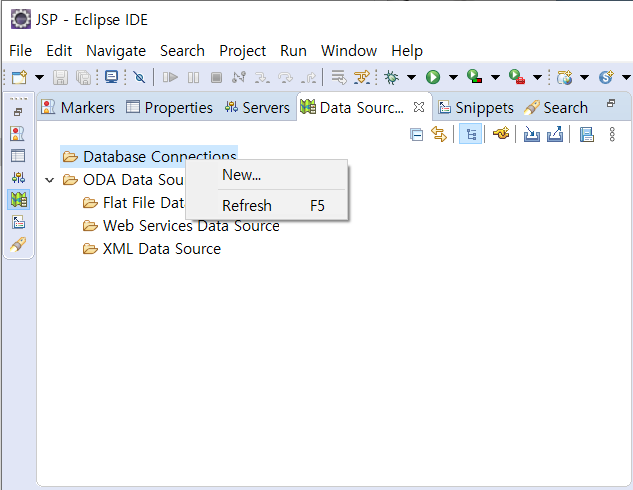Open the Window menu
This screenshot has width=633, height=490.
(349, 51)
